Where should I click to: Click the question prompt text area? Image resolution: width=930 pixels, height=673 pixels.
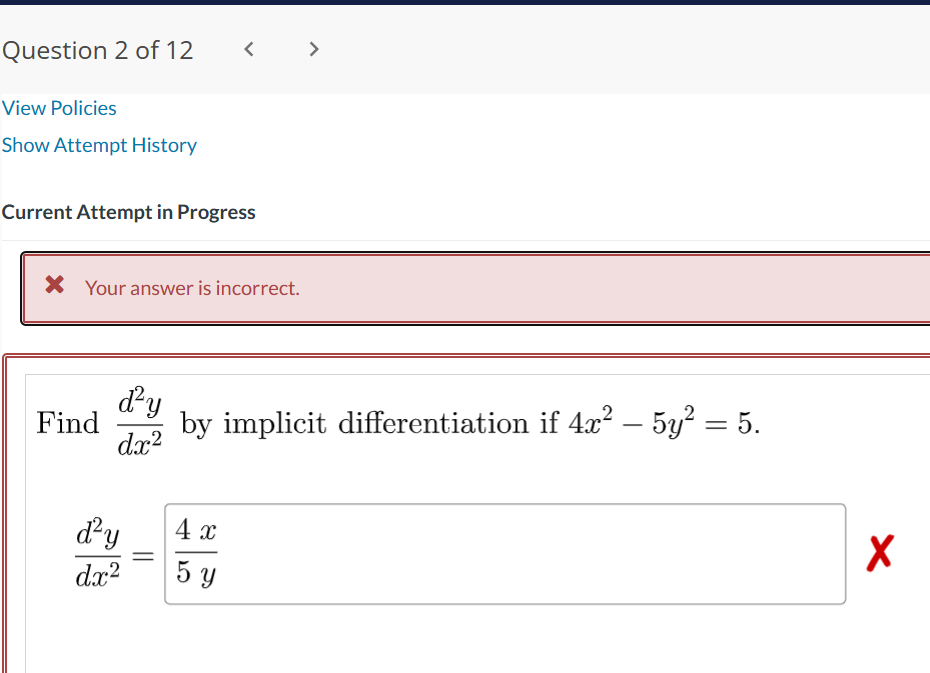pyautogui.click(x=400, y=420)
